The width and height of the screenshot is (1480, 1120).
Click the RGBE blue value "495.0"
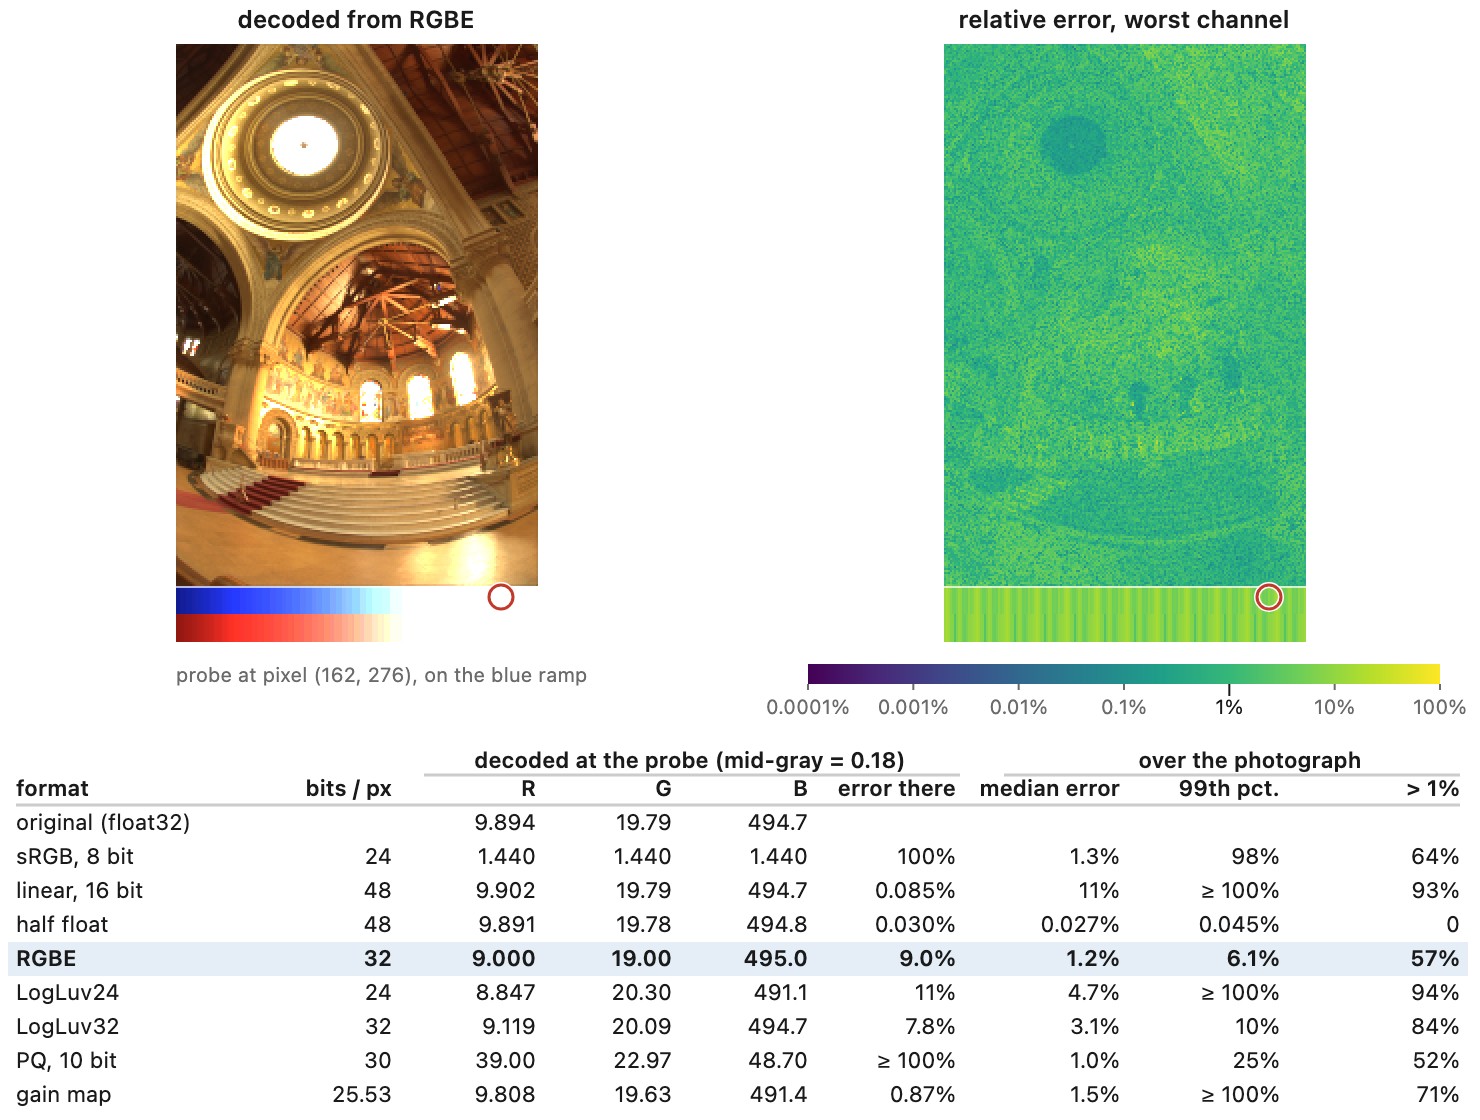(776, 959)
